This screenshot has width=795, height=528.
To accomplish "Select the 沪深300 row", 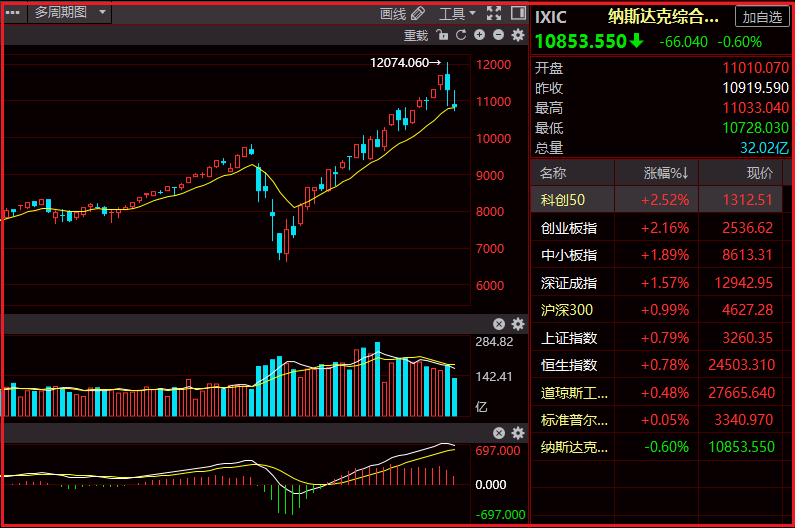I will click(657, 309).
